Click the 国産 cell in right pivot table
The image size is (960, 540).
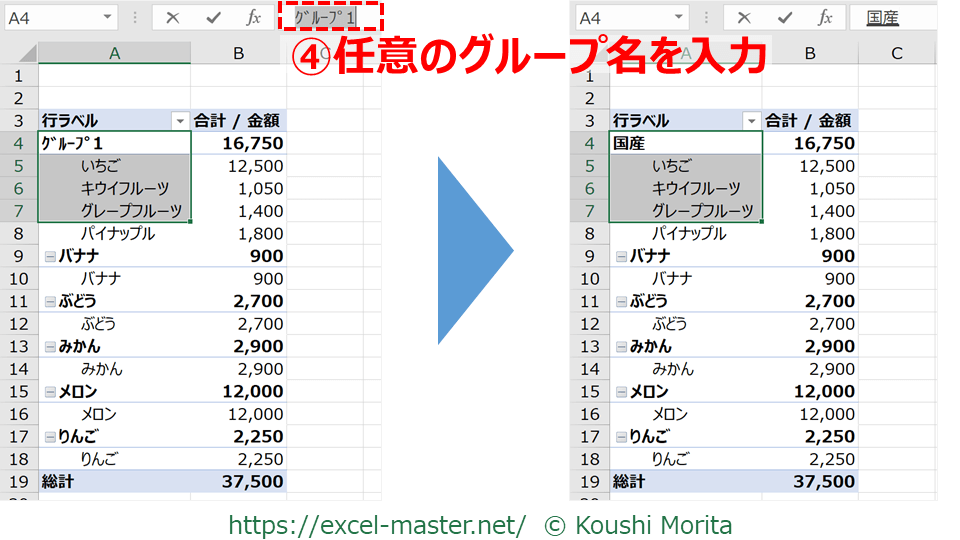click(x=685, y=143)
